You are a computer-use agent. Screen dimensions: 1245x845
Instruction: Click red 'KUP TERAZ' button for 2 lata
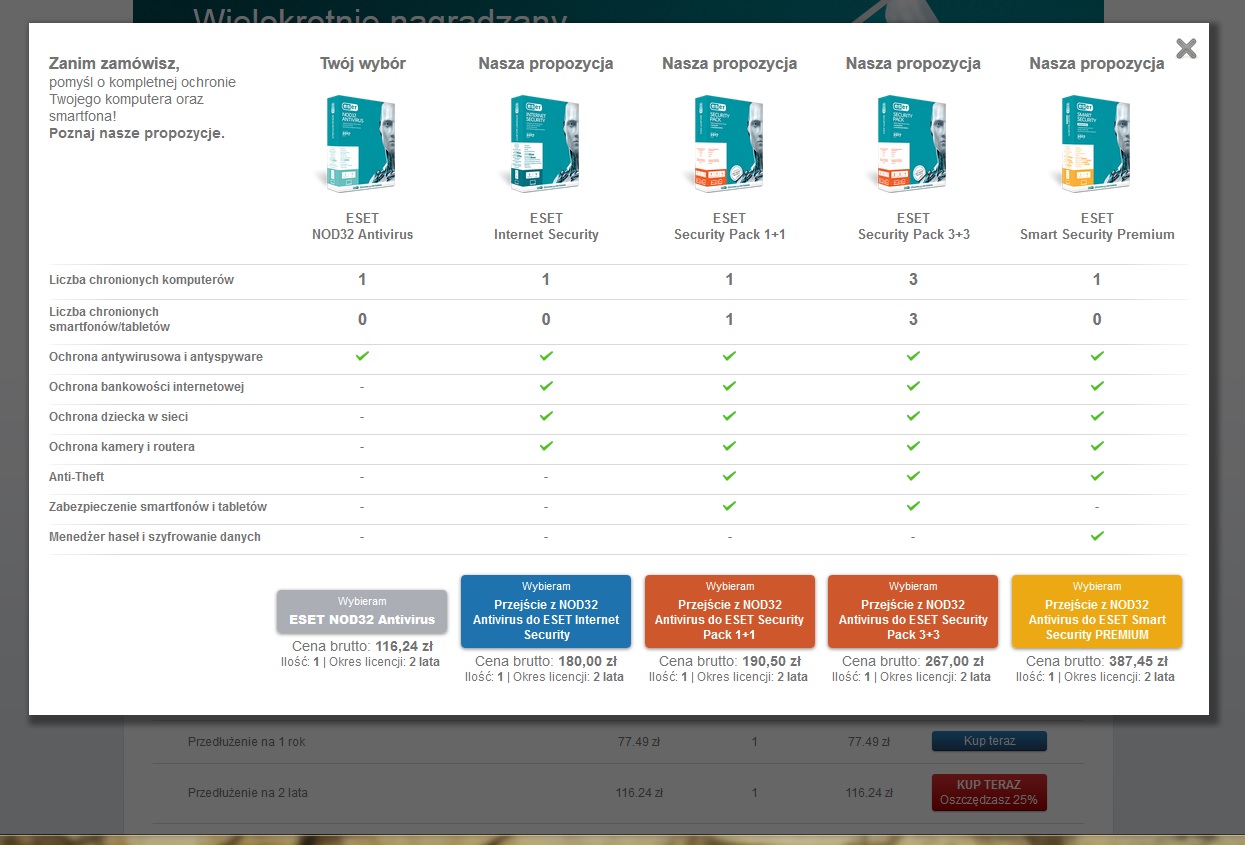click(989, 792)
